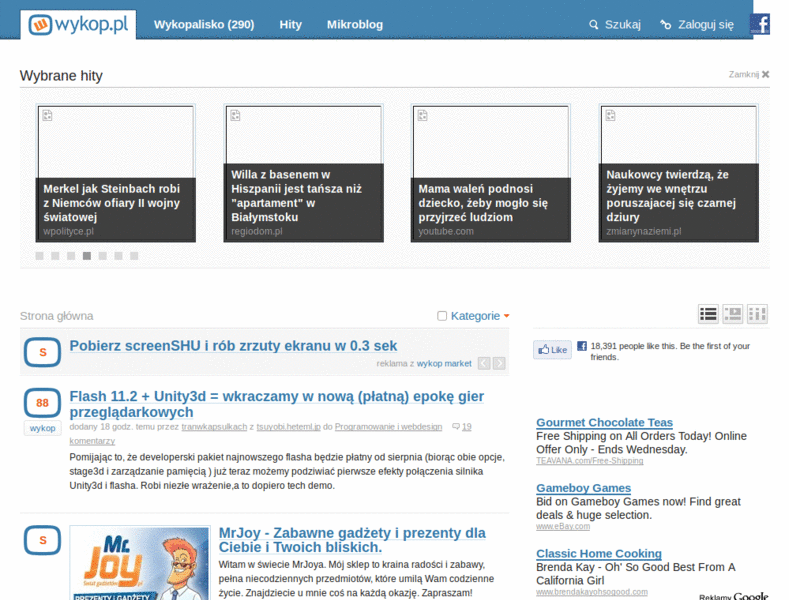Switch to list-with-thumbnails view icon
Screen dimensions: 800x600
coord(733,314)
